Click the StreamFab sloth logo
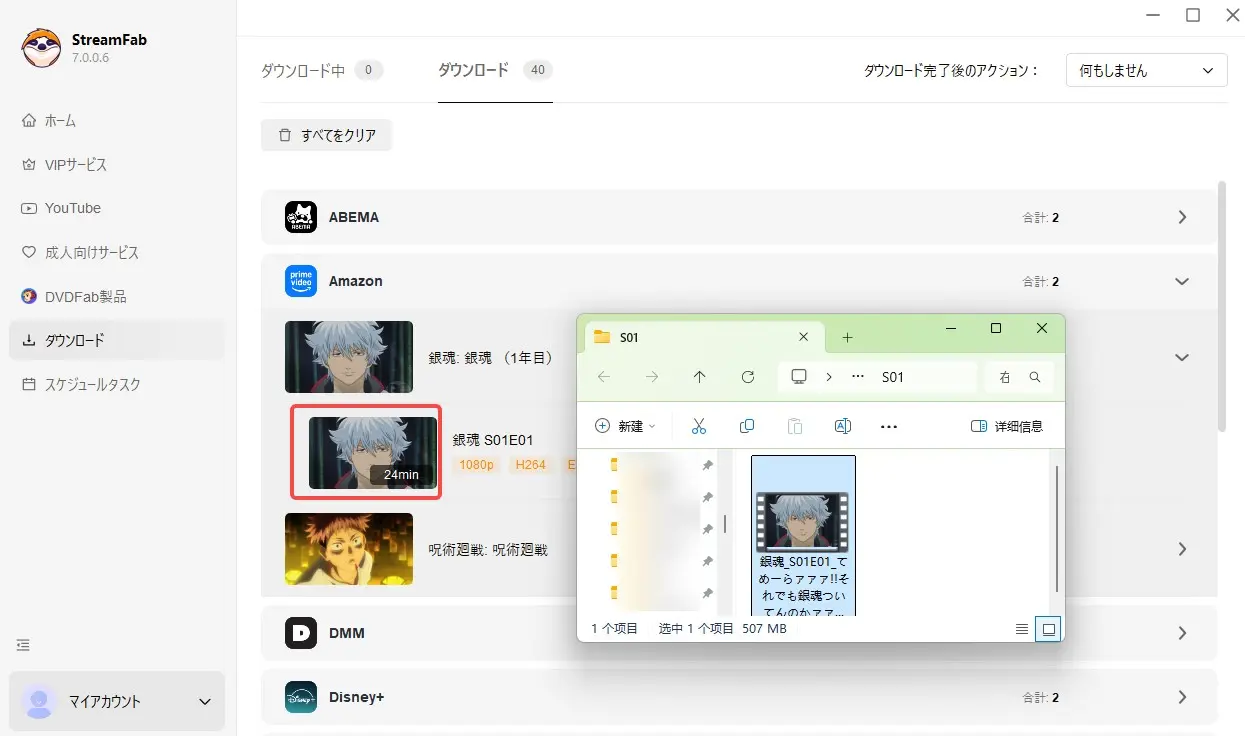The width and height of the screenshot is (1245, 736). click(x=41, y=48)
